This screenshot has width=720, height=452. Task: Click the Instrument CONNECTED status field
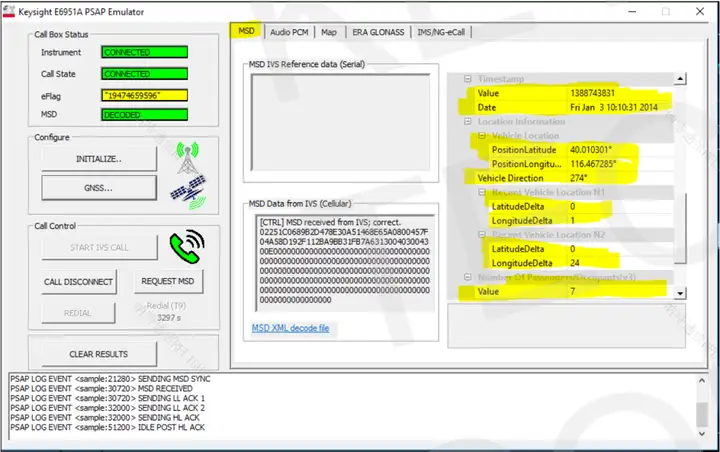pyautogui.click(x=144, y=52)
